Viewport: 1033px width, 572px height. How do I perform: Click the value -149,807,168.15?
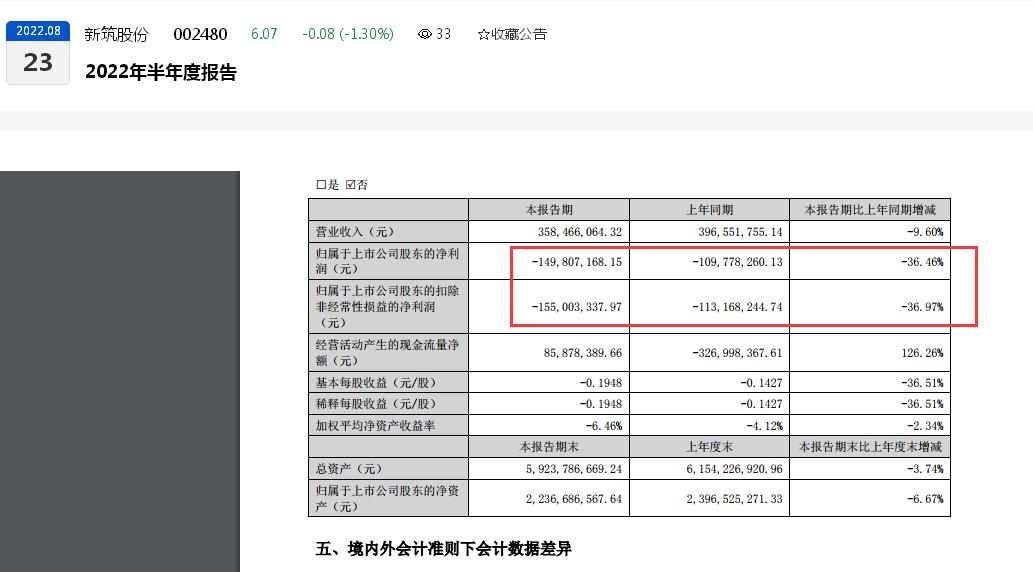tap(576, 262)
